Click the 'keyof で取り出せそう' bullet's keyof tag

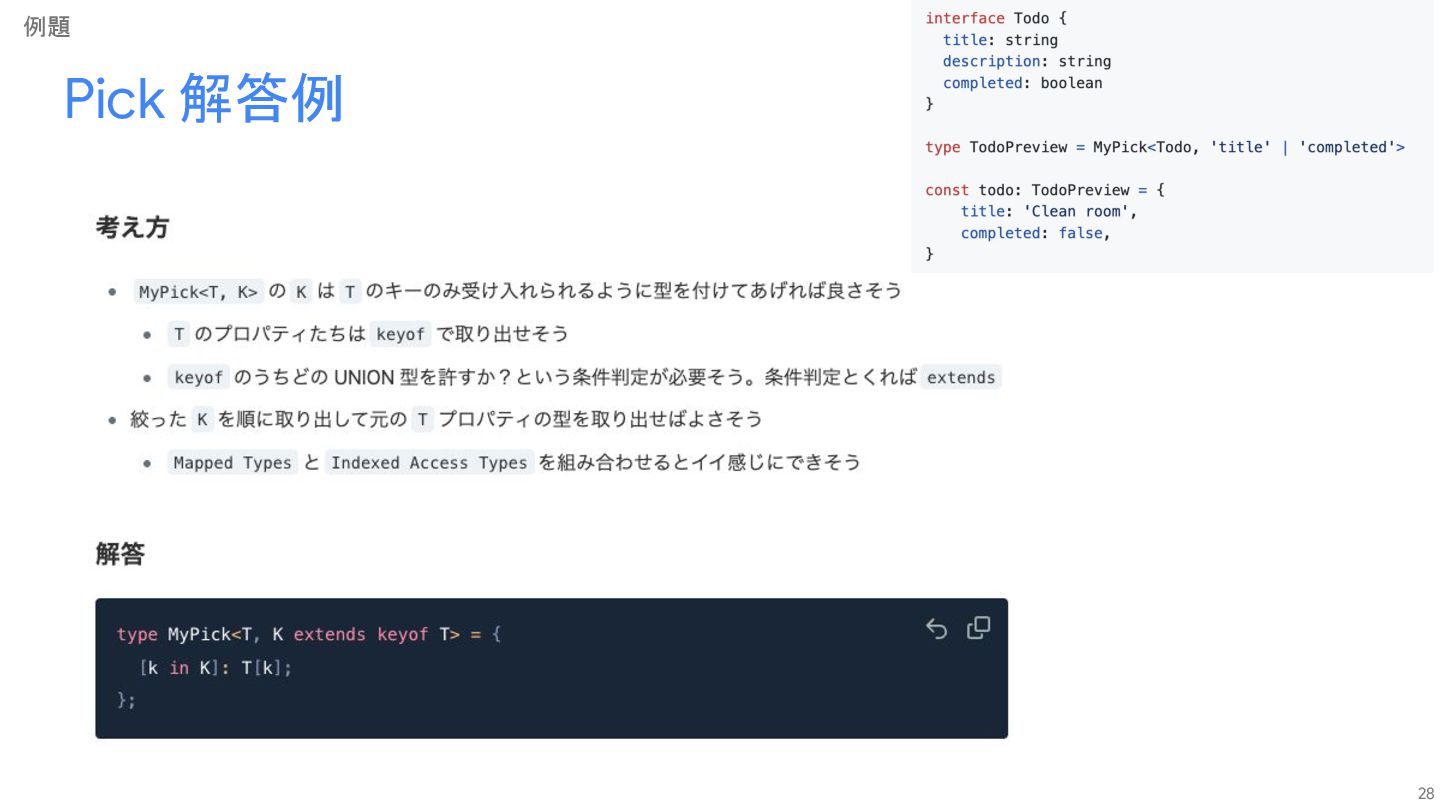tap(400, 335)
